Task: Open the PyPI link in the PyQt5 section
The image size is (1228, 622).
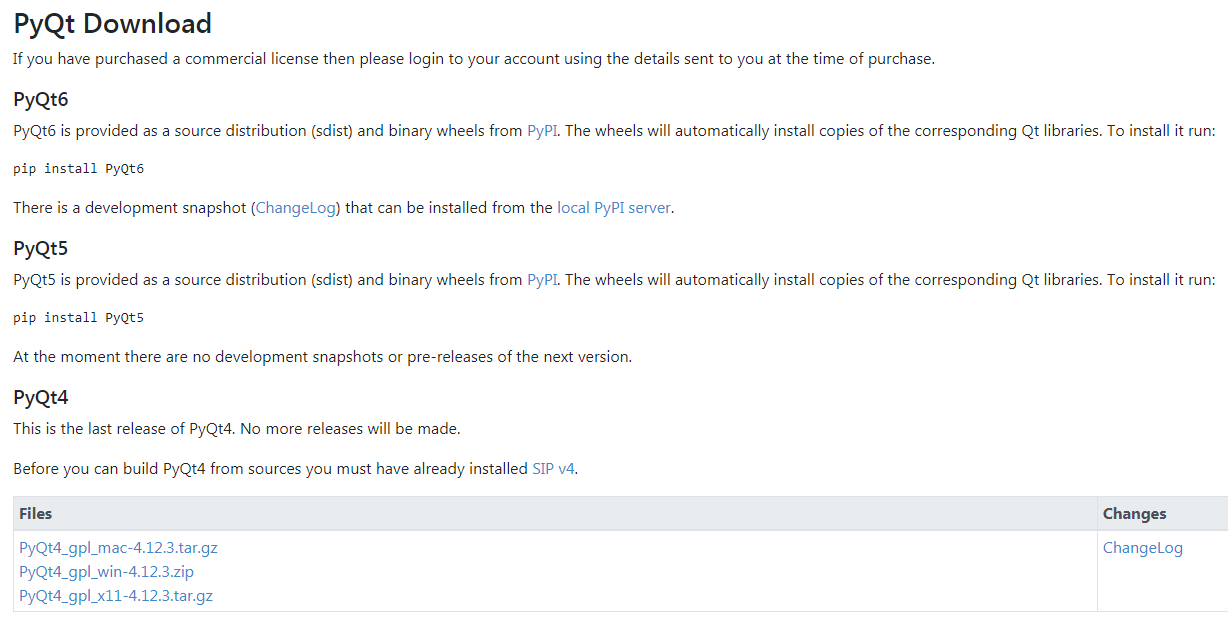Action: (541, 280)
